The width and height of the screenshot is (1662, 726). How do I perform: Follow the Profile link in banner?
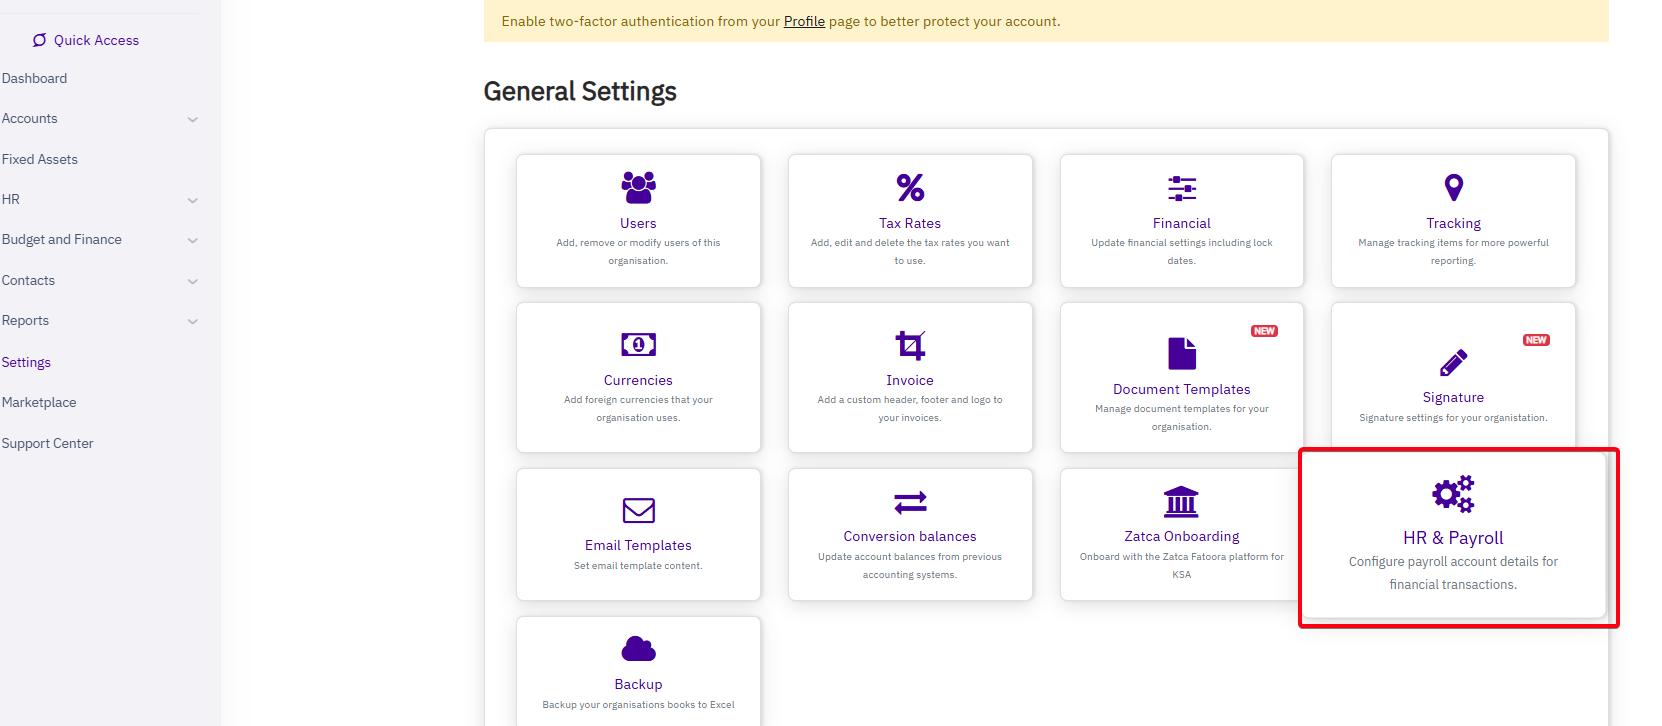tap(804, 21)
